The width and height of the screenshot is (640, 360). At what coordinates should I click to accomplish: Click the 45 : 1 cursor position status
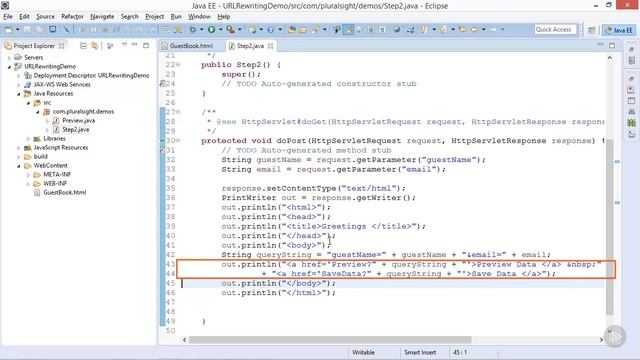pyautogui.click(x=460, y=352)
